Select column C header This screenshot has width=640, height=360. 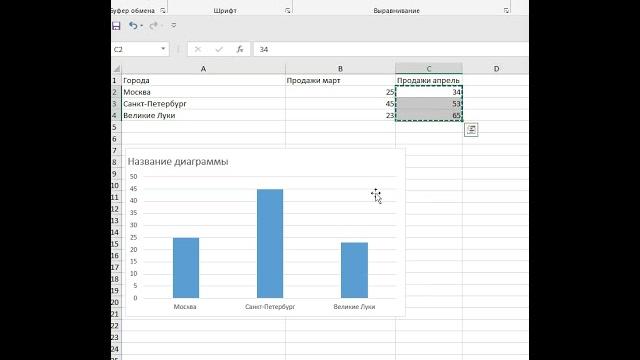(x=429, y=69)
